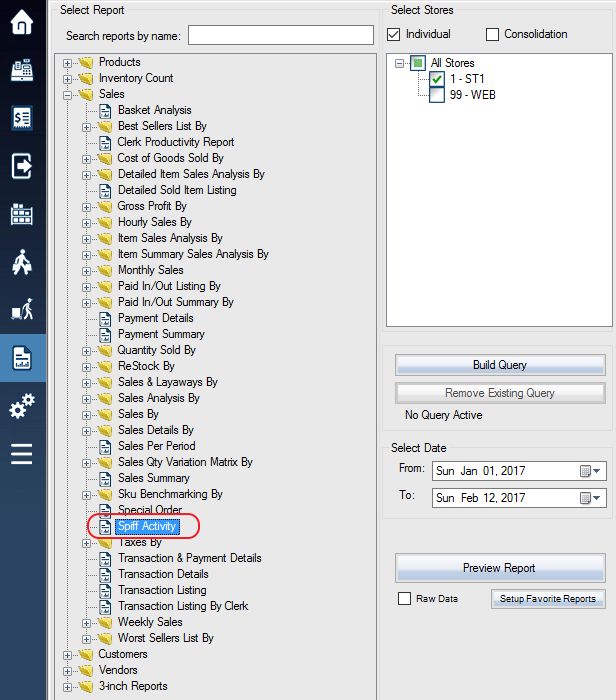
Task: Expand Quantity Sold By node
Action: [87, 351]
